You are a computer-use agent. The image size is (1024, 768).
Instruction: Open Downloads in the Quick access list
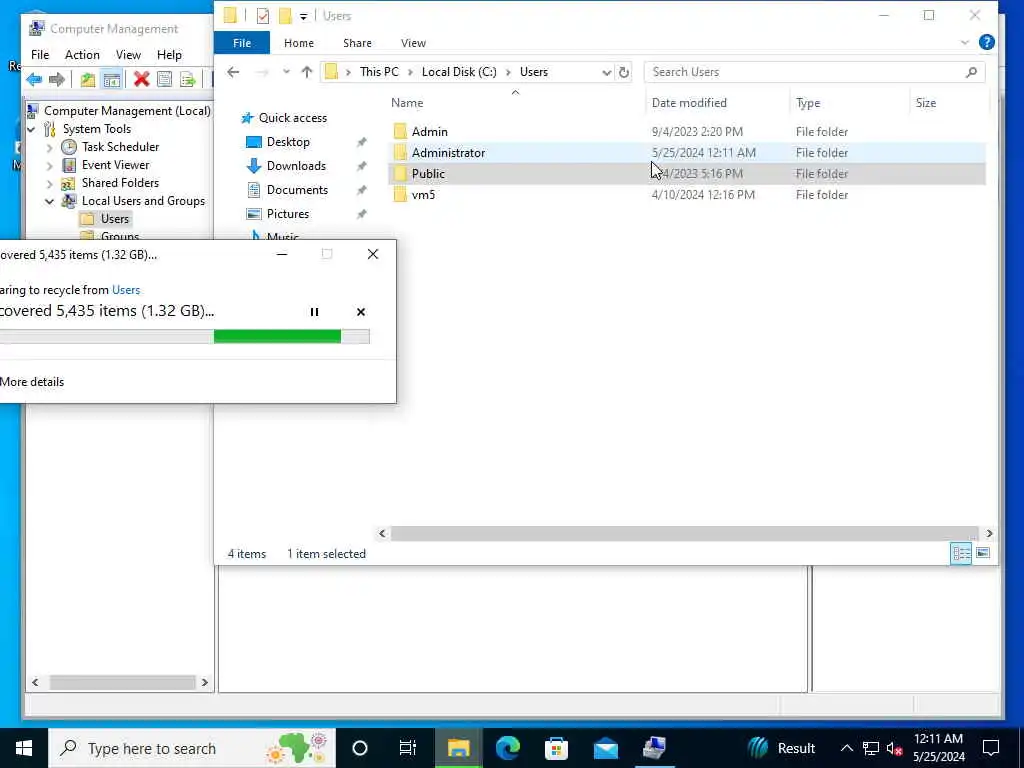pyautogui.click(x=296, y=166)
